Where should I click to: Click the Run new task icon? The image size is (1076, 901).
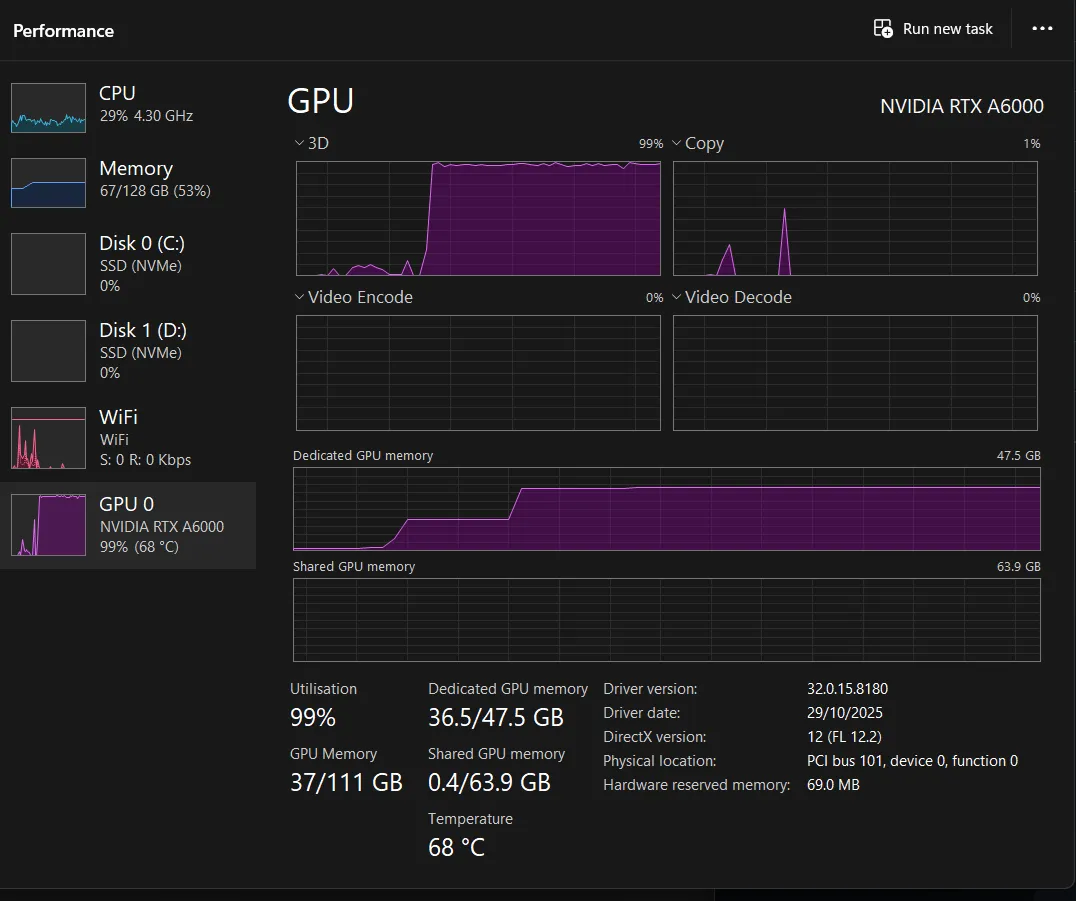point(882,29)
